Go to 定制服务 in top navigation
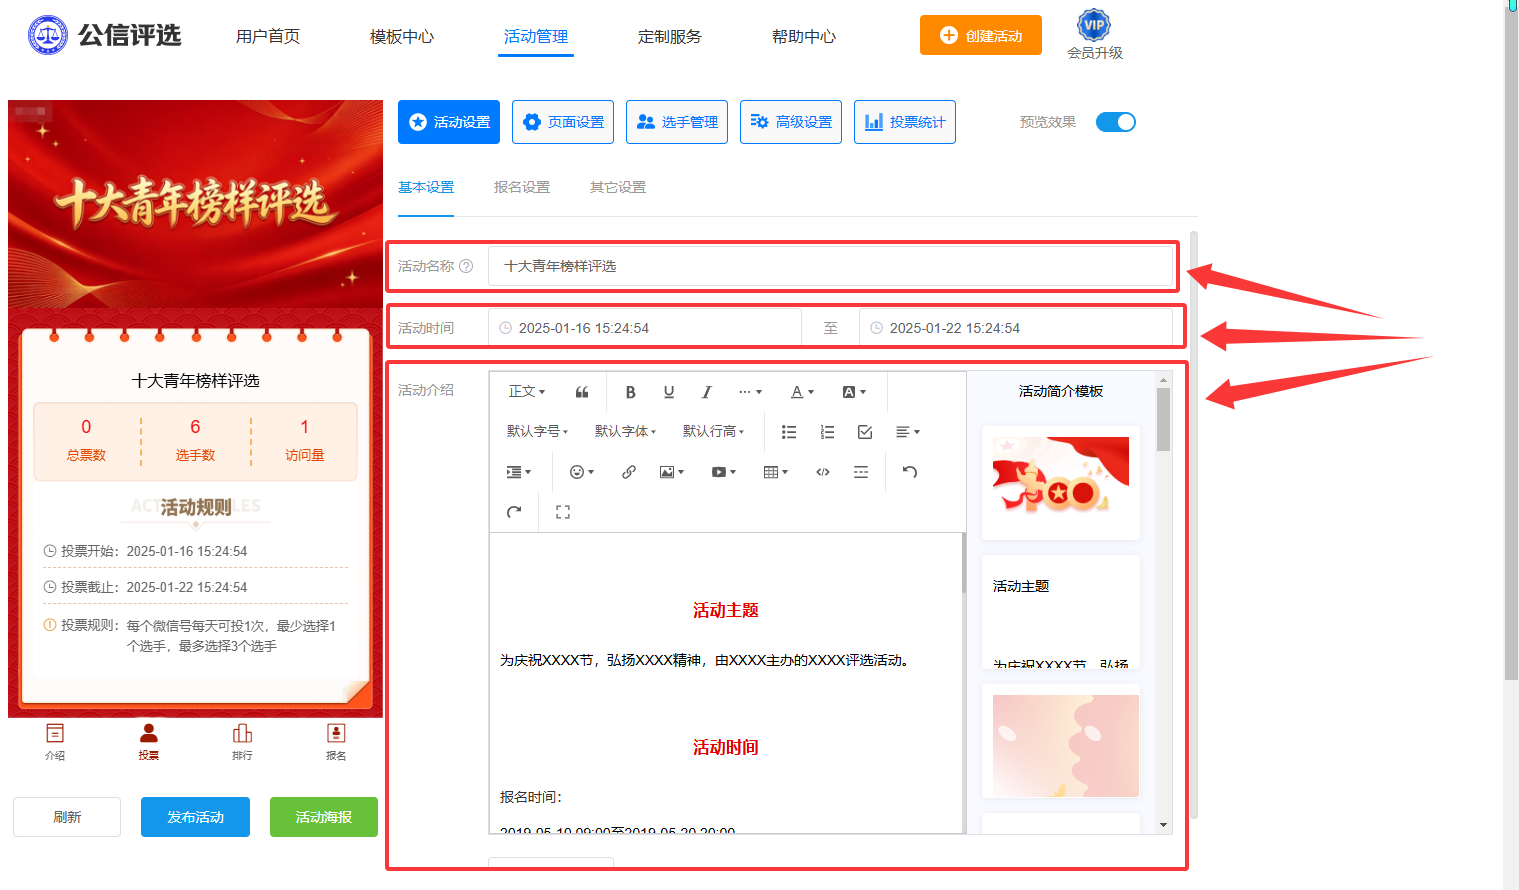The height and width of the screenshot is (890, 1519). coord(670,37)
